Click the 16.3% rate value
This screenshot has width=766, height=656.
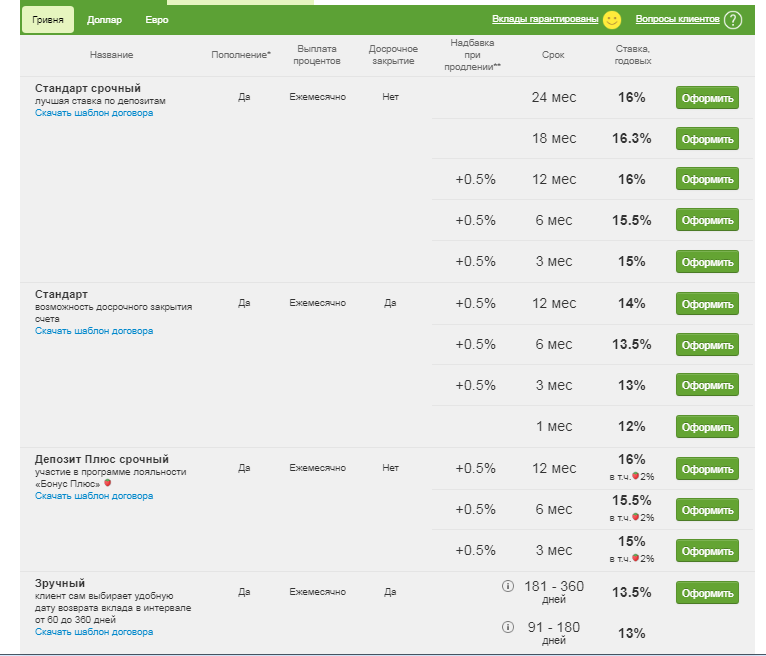click(x=632, y=138)
